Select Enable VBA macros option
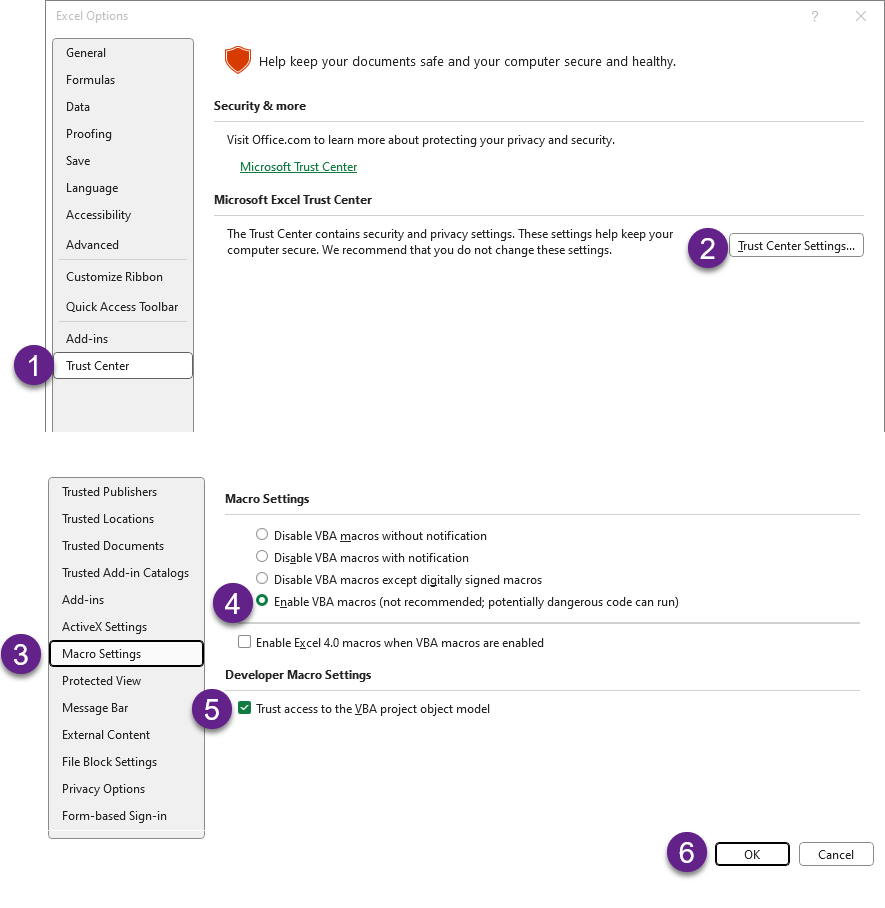This screenshot has height=908, width=885. [x=262, y=601]
